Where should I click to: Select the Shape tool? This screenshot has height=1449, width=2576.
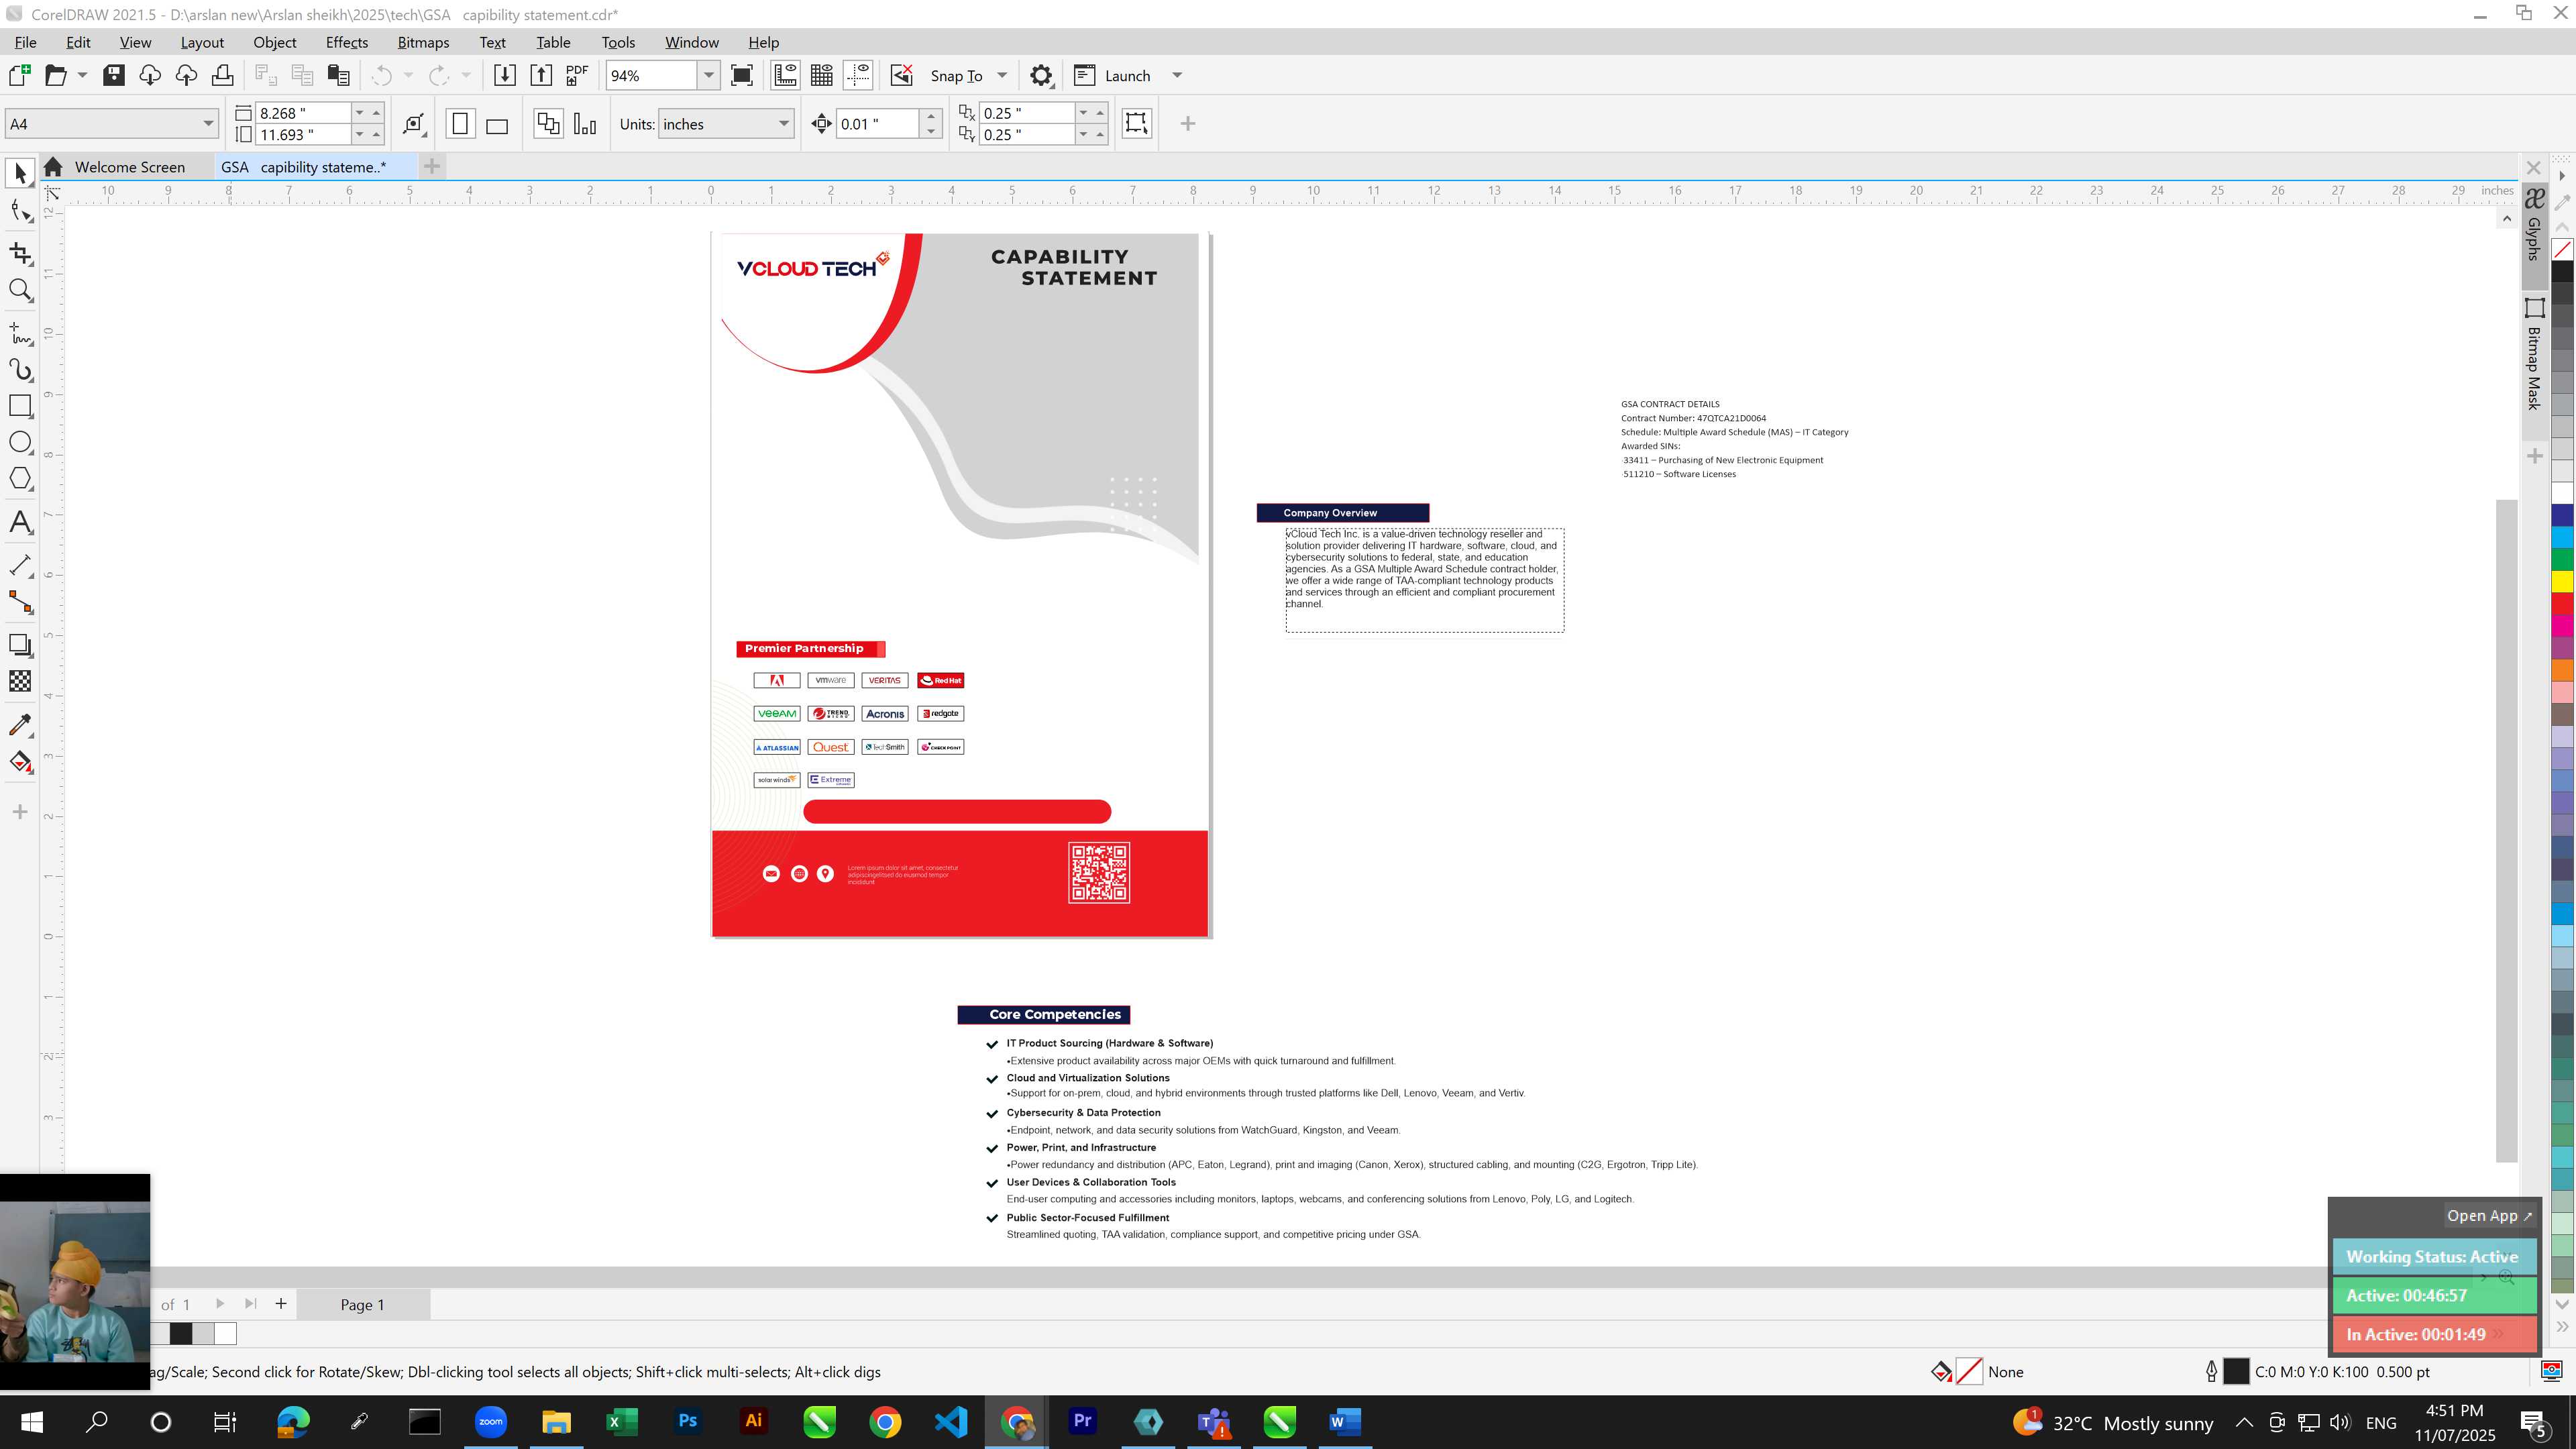coord(20,210)
